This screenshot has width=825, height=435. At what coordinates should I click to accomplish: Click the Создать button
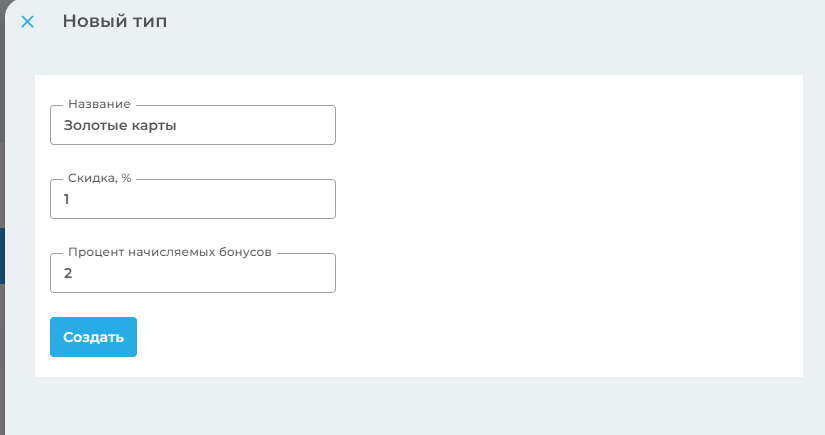[x=93, y=337]
